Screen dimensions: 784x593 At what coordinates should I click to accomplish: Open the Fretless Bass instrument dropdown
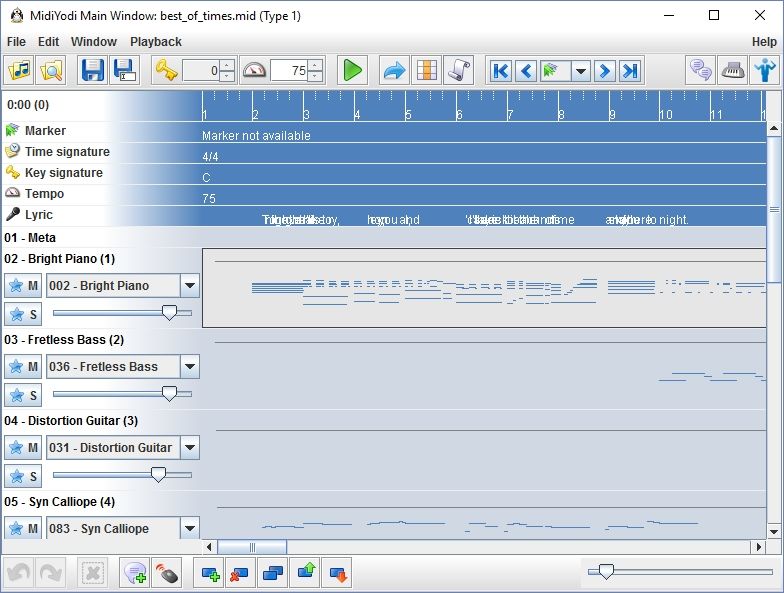point(190,366)
